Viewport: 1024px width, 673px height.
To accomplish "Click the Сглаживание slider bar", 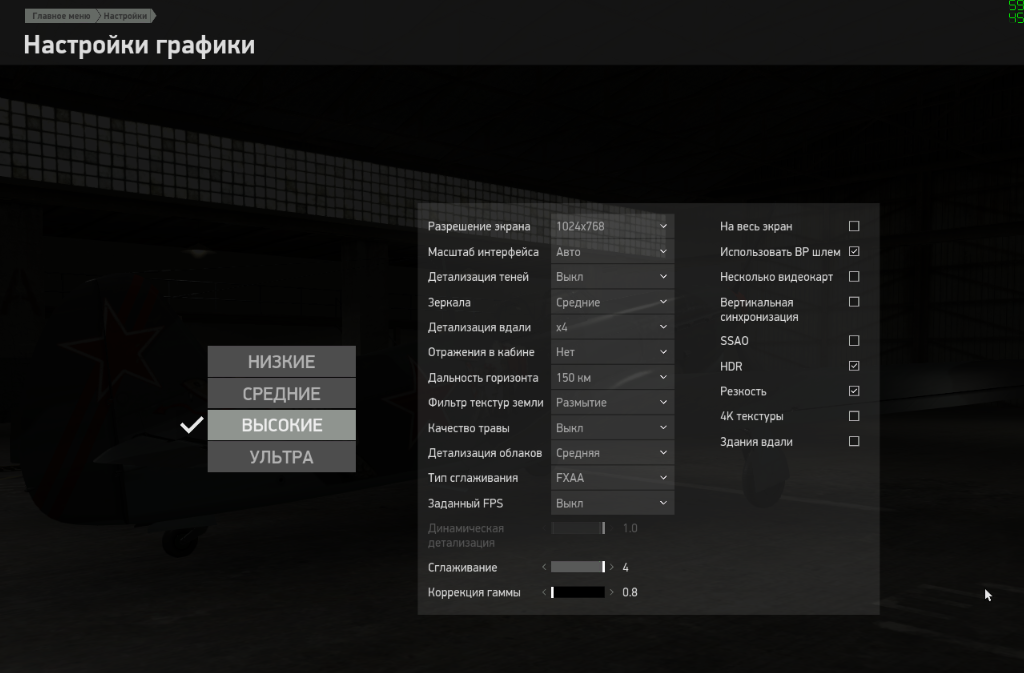I will [578, 567].
